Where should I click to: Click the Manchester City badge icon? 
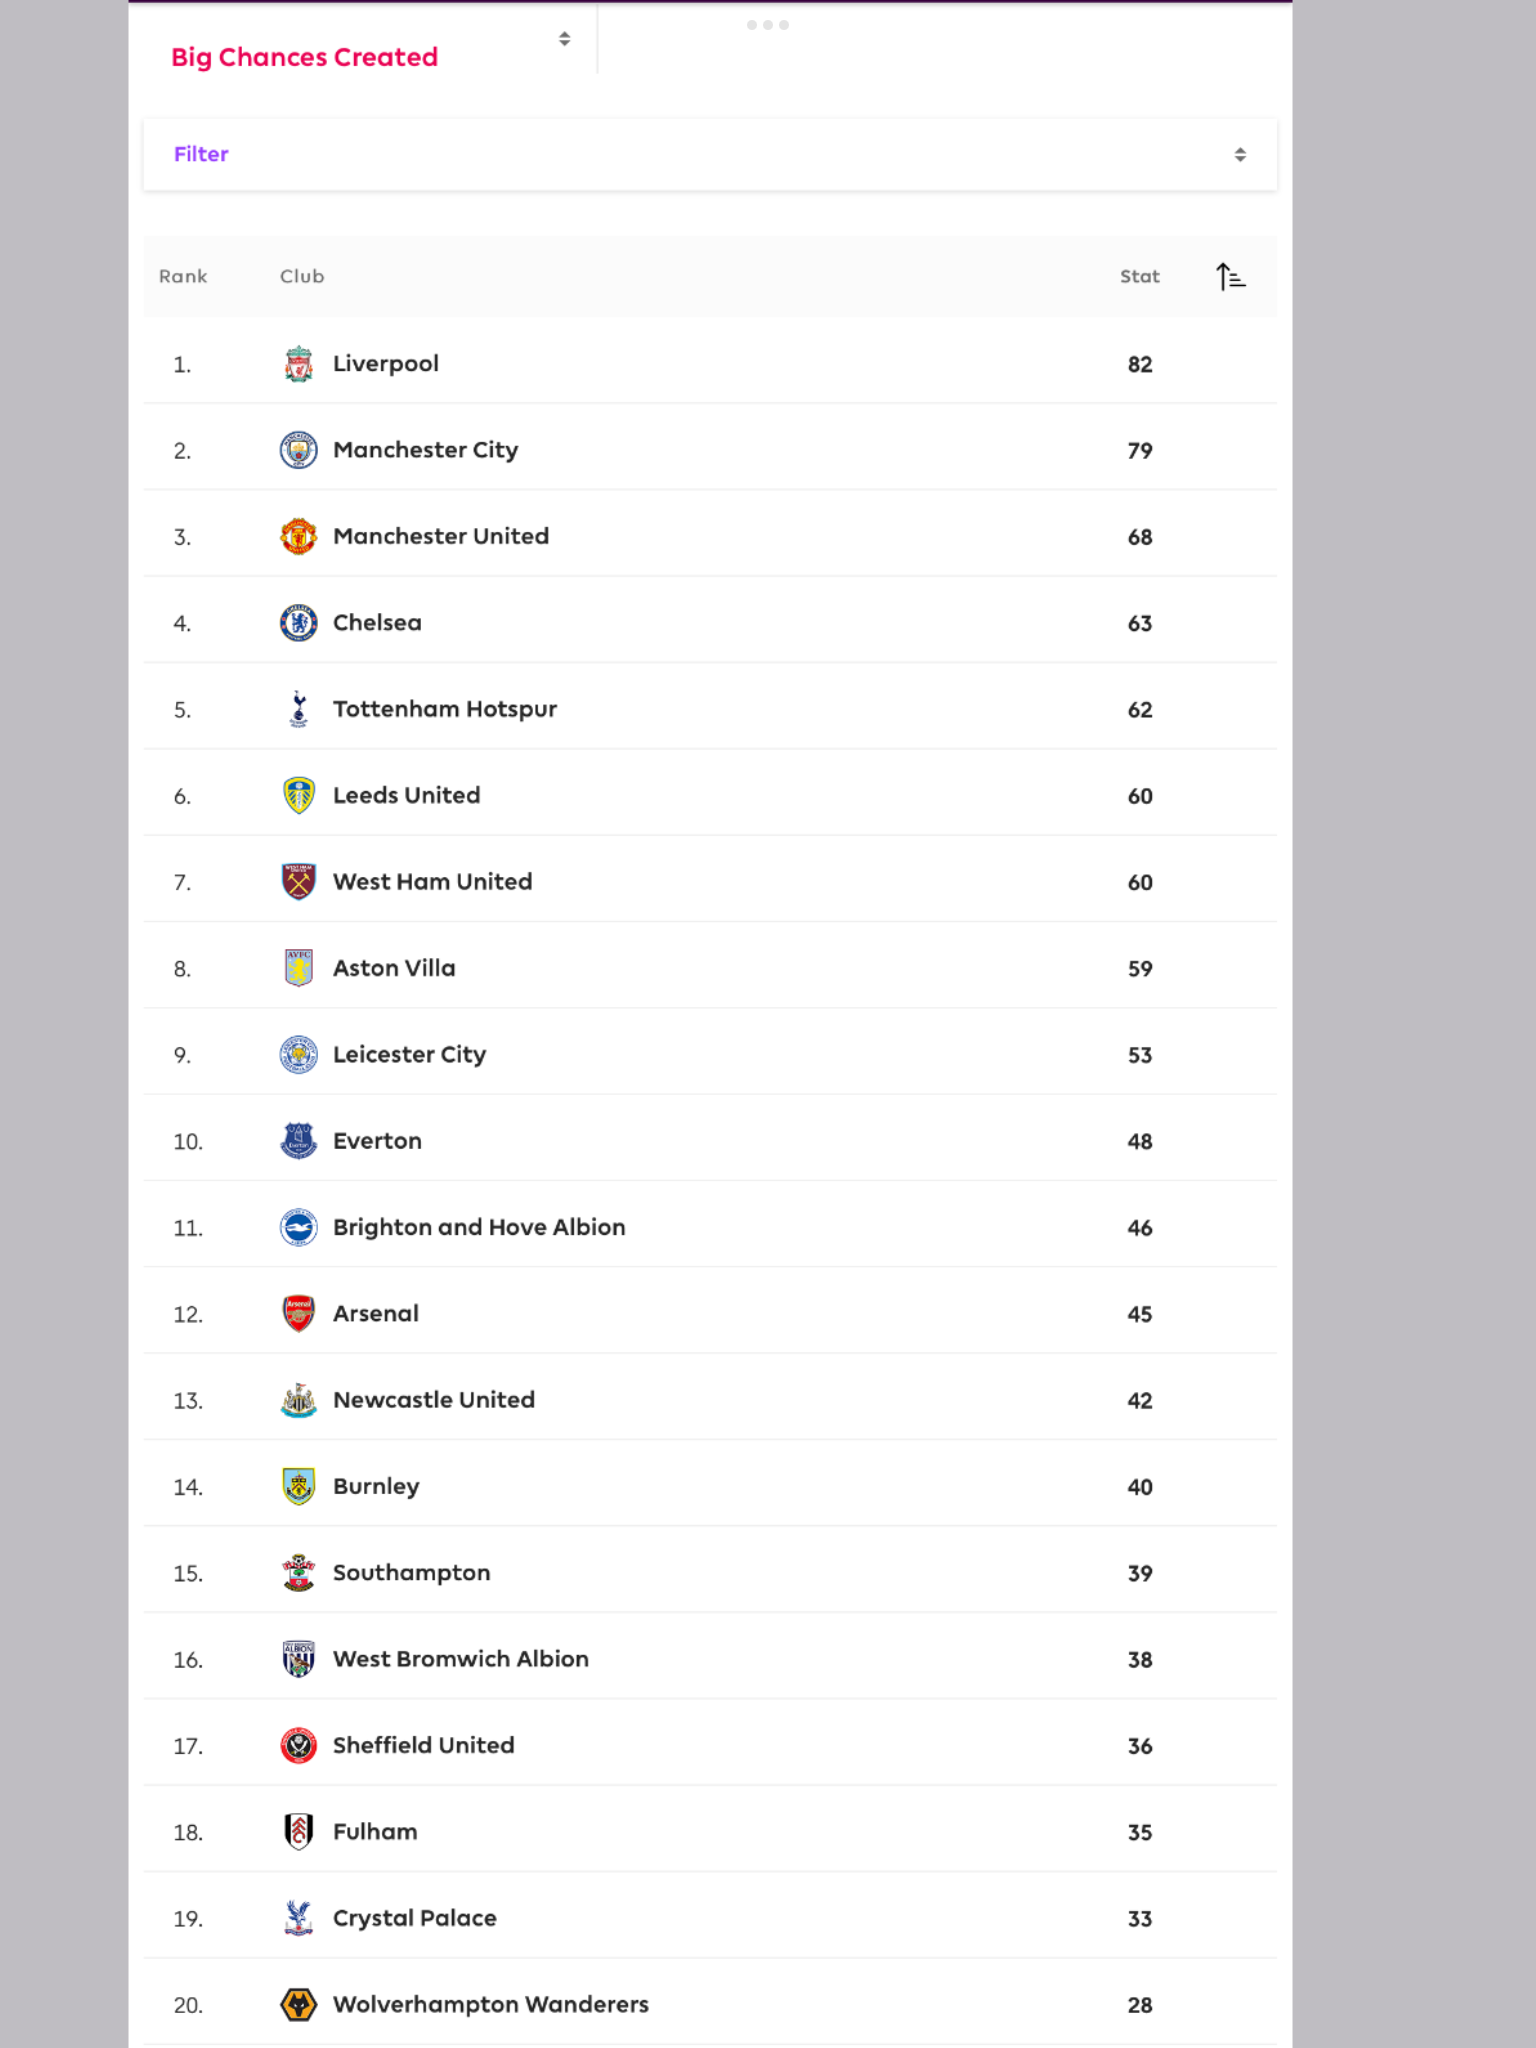[298, 450]
